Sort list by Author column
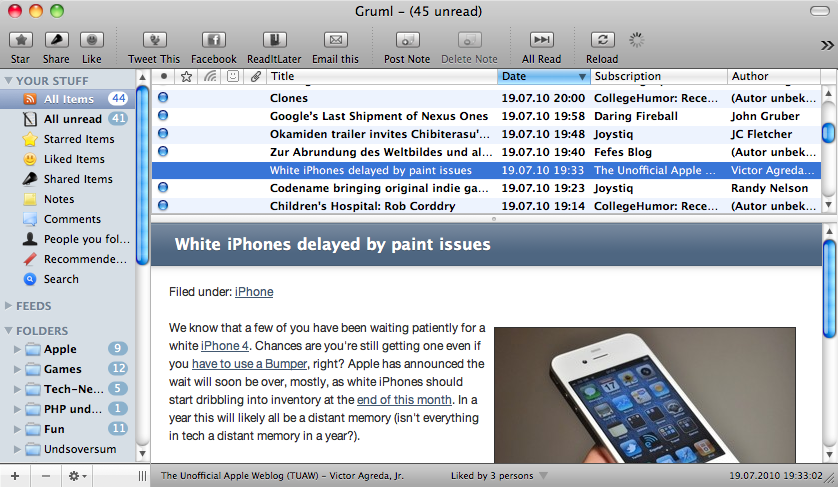838x487 pixels. point(774,76)
